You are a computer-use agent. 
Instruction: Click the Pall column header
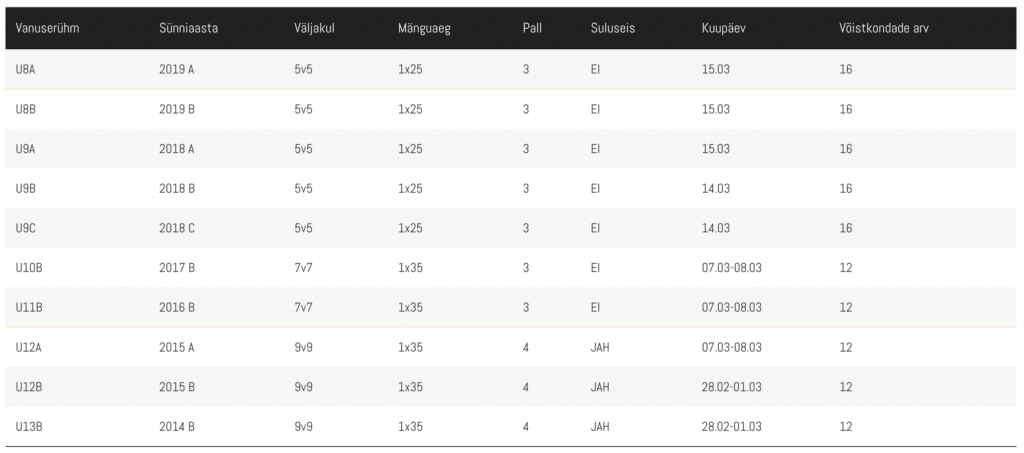pos(532,29)
